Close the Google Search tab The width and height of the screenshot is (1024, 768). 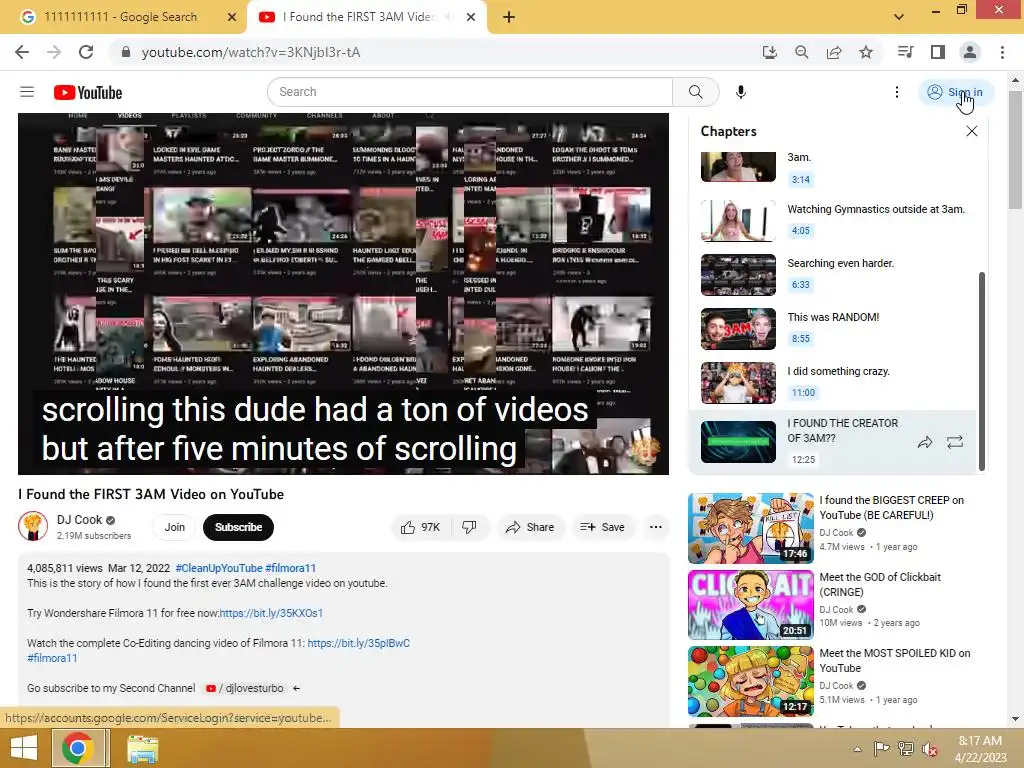(x=232, y=17)
